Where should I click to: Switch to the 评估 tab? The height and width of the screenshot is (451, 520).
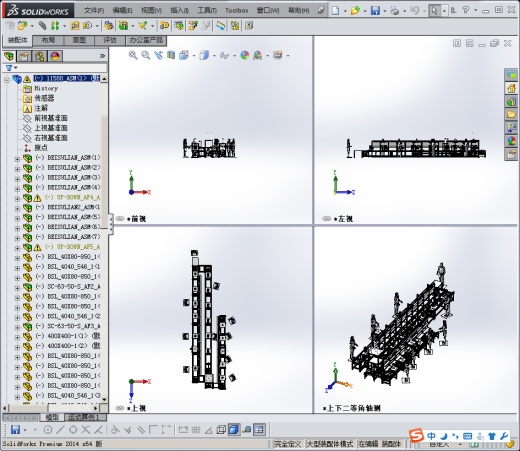(x=110, y=40)
